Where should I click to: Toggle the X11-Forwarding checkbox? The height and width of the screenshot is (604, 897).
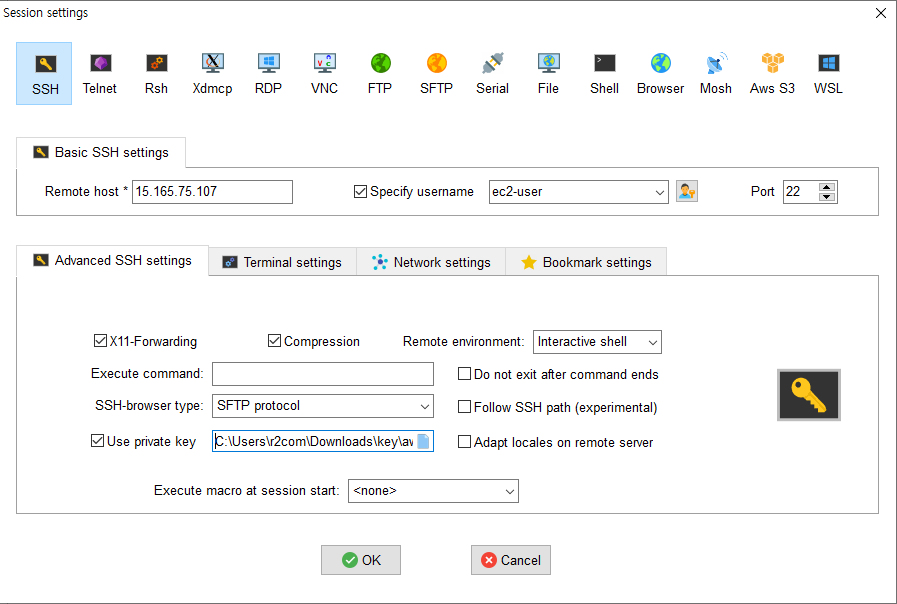(x=100, y=341)
